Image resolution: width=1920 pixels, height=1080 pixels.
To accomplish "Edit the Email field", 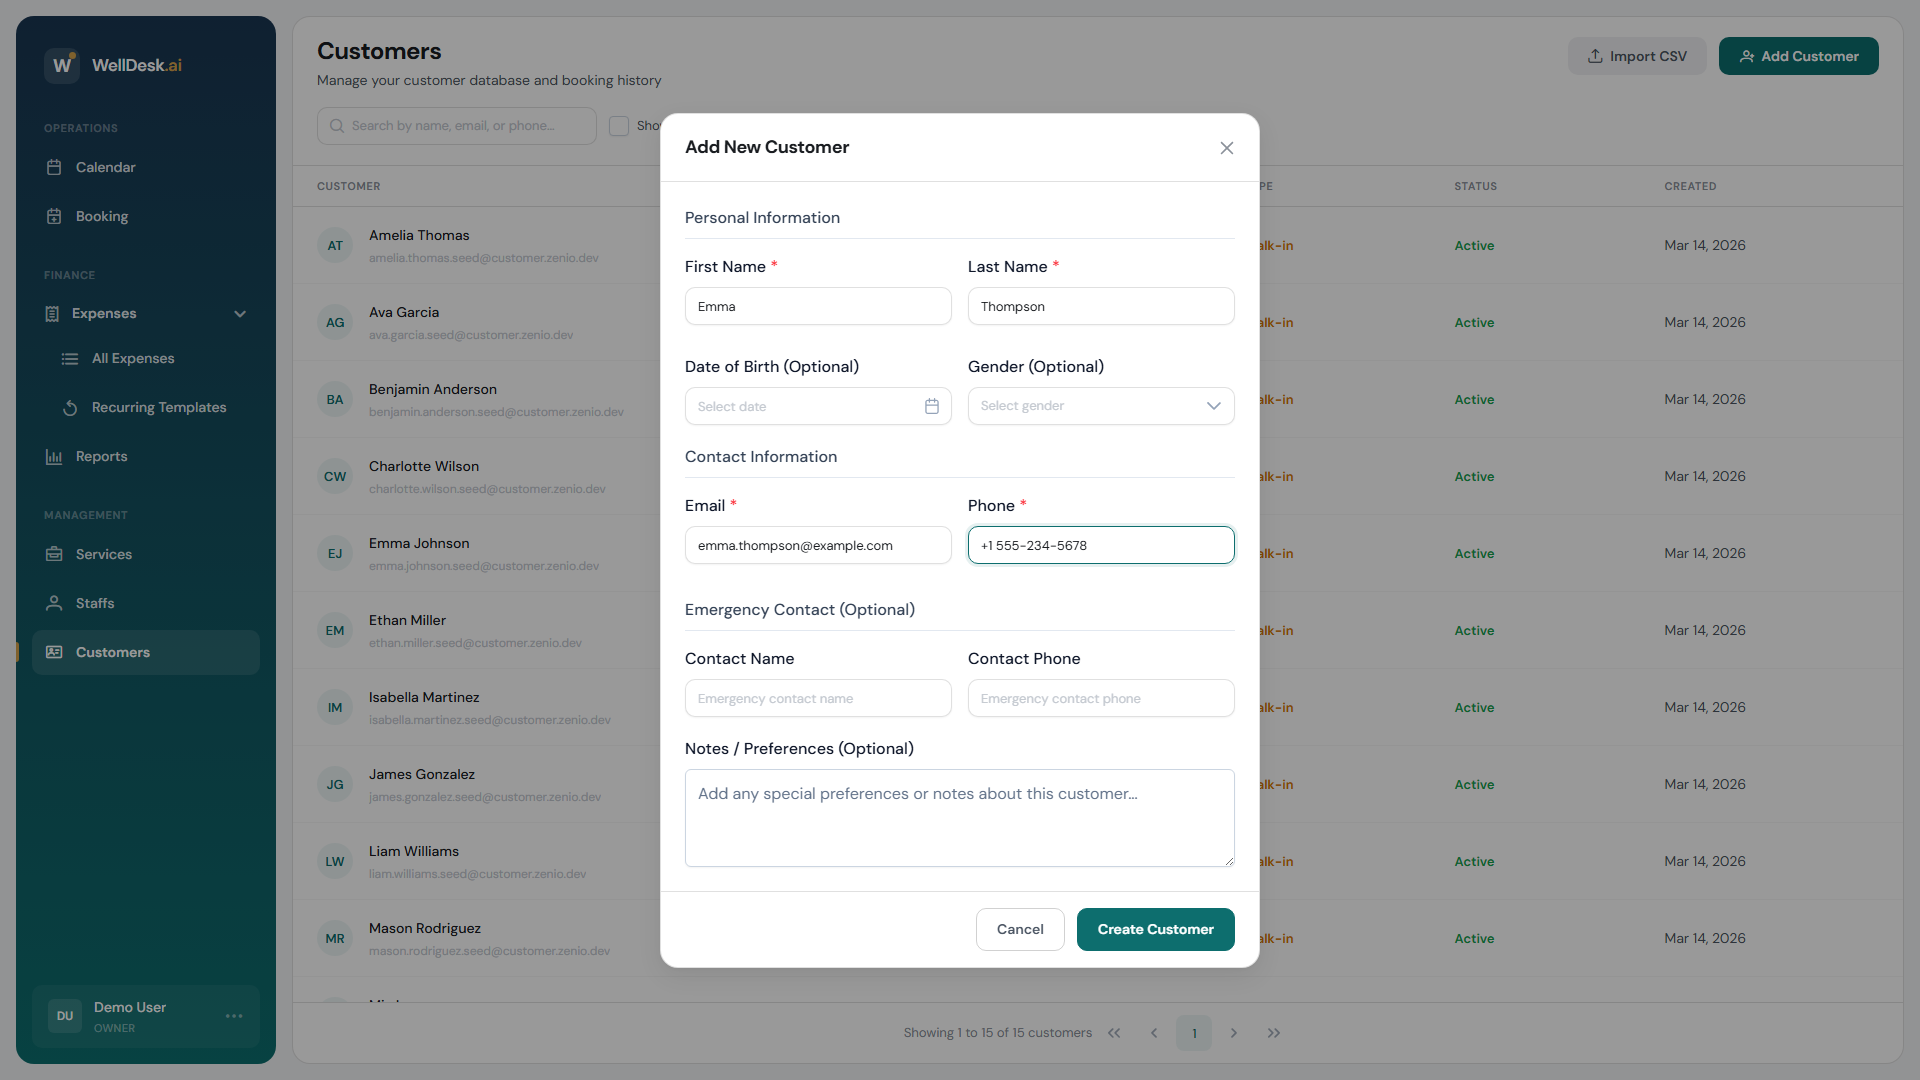I will point(818,545).
